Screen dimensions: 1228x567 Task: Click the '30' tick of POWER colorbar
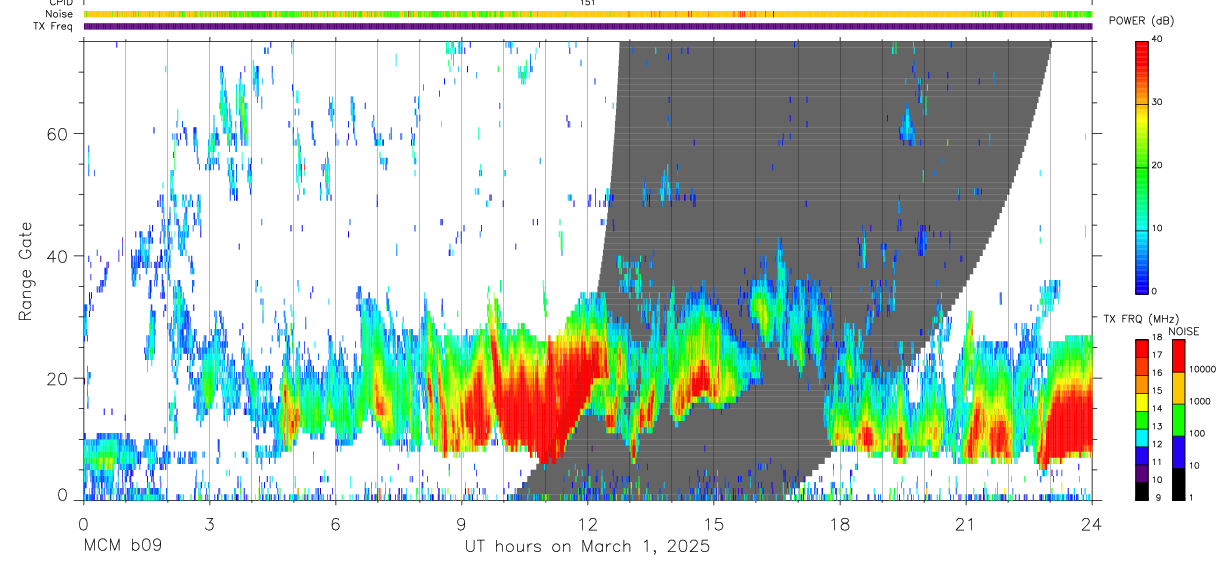tap(1155, 102)
